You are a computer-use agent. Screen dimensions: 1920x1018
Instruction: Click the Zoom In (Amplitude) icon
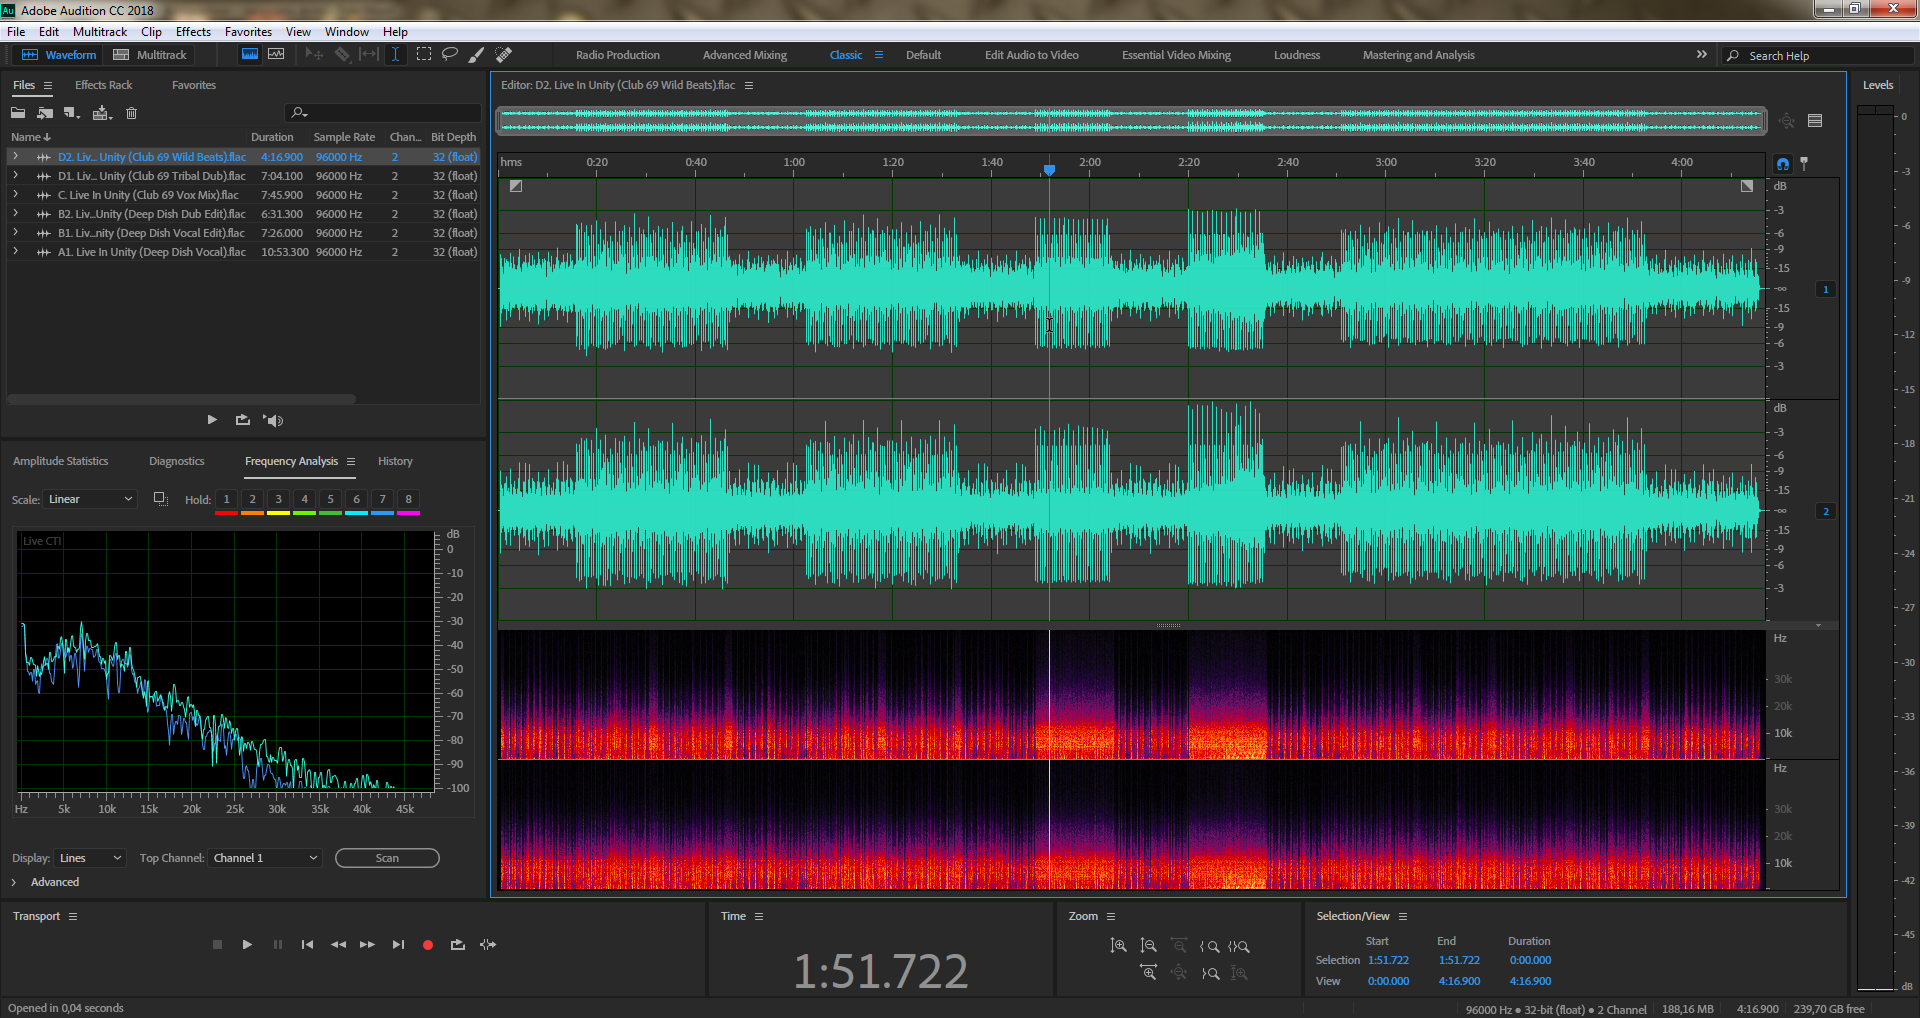[x=1118, y=946]
